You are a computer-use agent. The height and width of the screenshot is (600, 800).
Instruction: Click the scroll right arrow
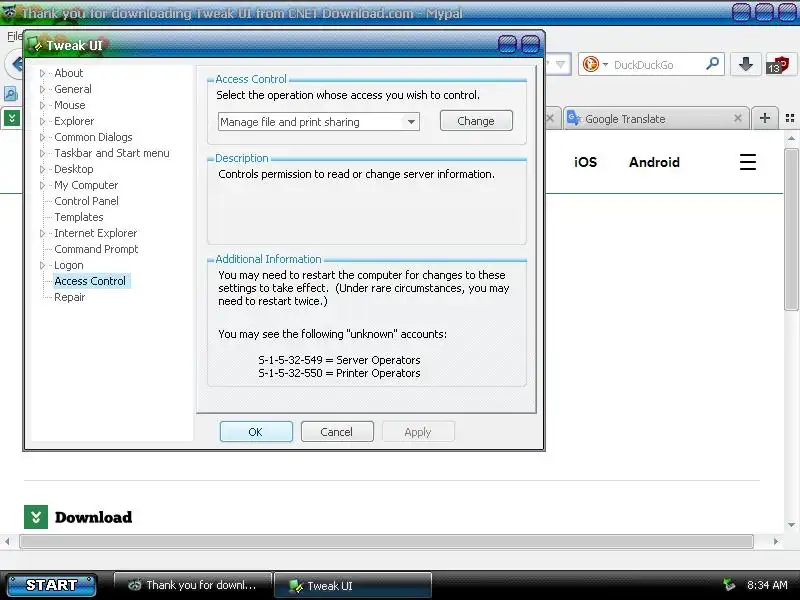pyautogui.click(x=776, y=541)
